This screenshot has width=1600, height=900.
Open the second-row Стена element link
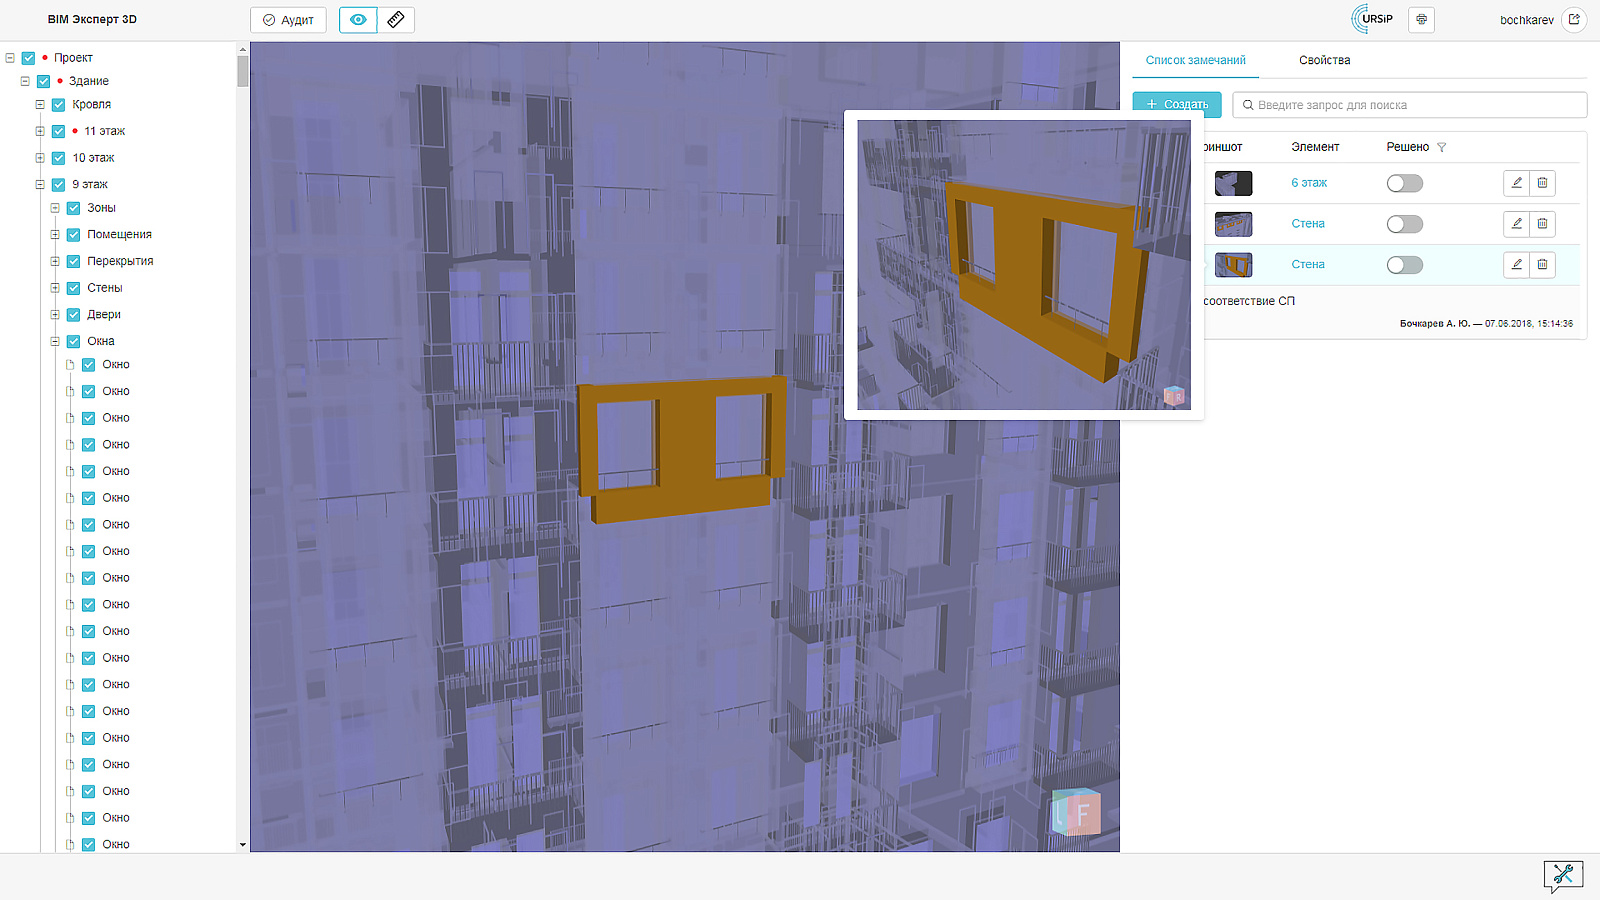point(1308,224)
